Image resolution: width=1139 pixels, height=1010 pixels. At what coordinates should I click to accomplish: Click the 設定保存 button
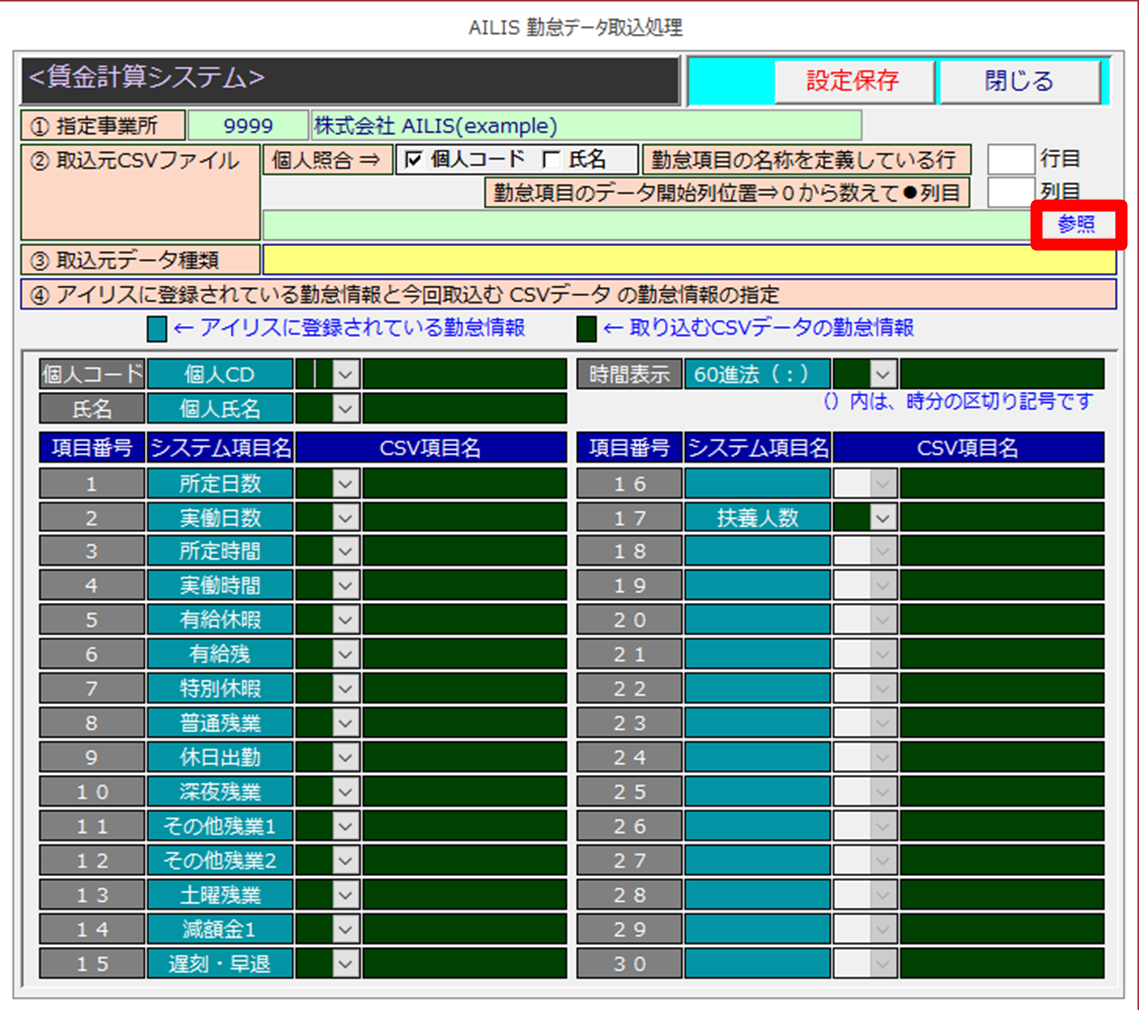pos(853,82)
